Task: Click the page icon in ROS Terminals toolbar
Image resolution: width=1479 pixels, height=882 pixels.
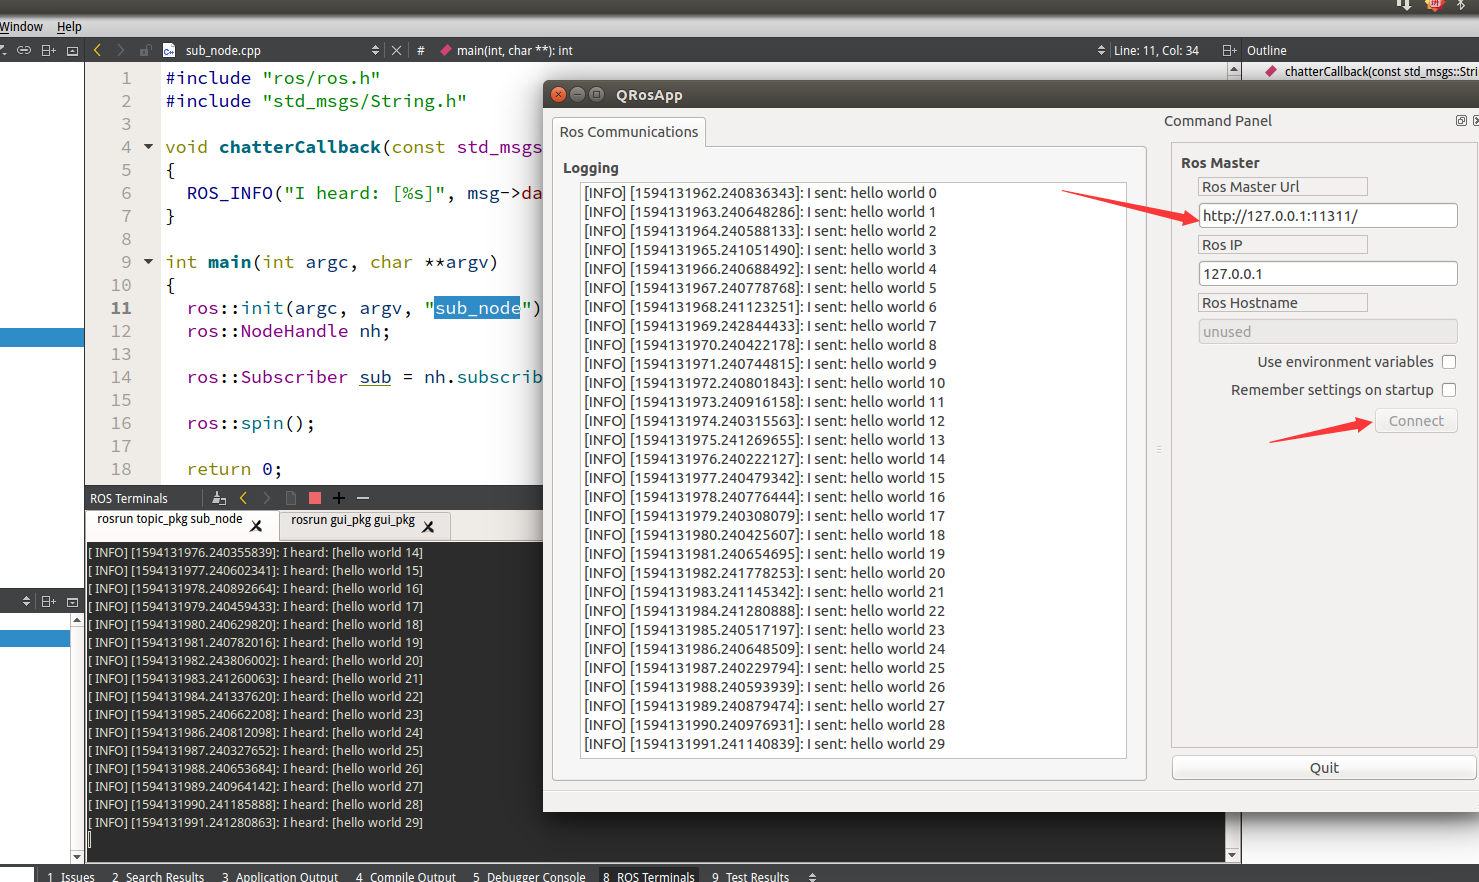Action: click(x=291, y=498)
